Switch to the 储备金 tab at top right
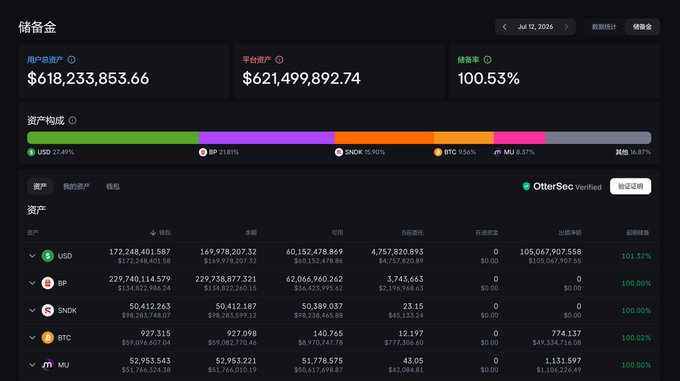This screenshot has width=680, height=381. (x=642, y=27)
